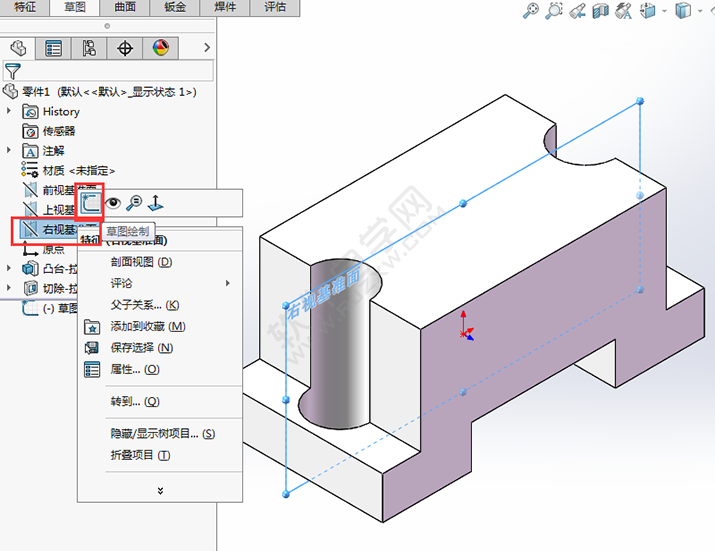Choose 折叠项目 (T) menu entry
Image resolution: width=715 pixels, height=551 pixels.
(160, 455)
